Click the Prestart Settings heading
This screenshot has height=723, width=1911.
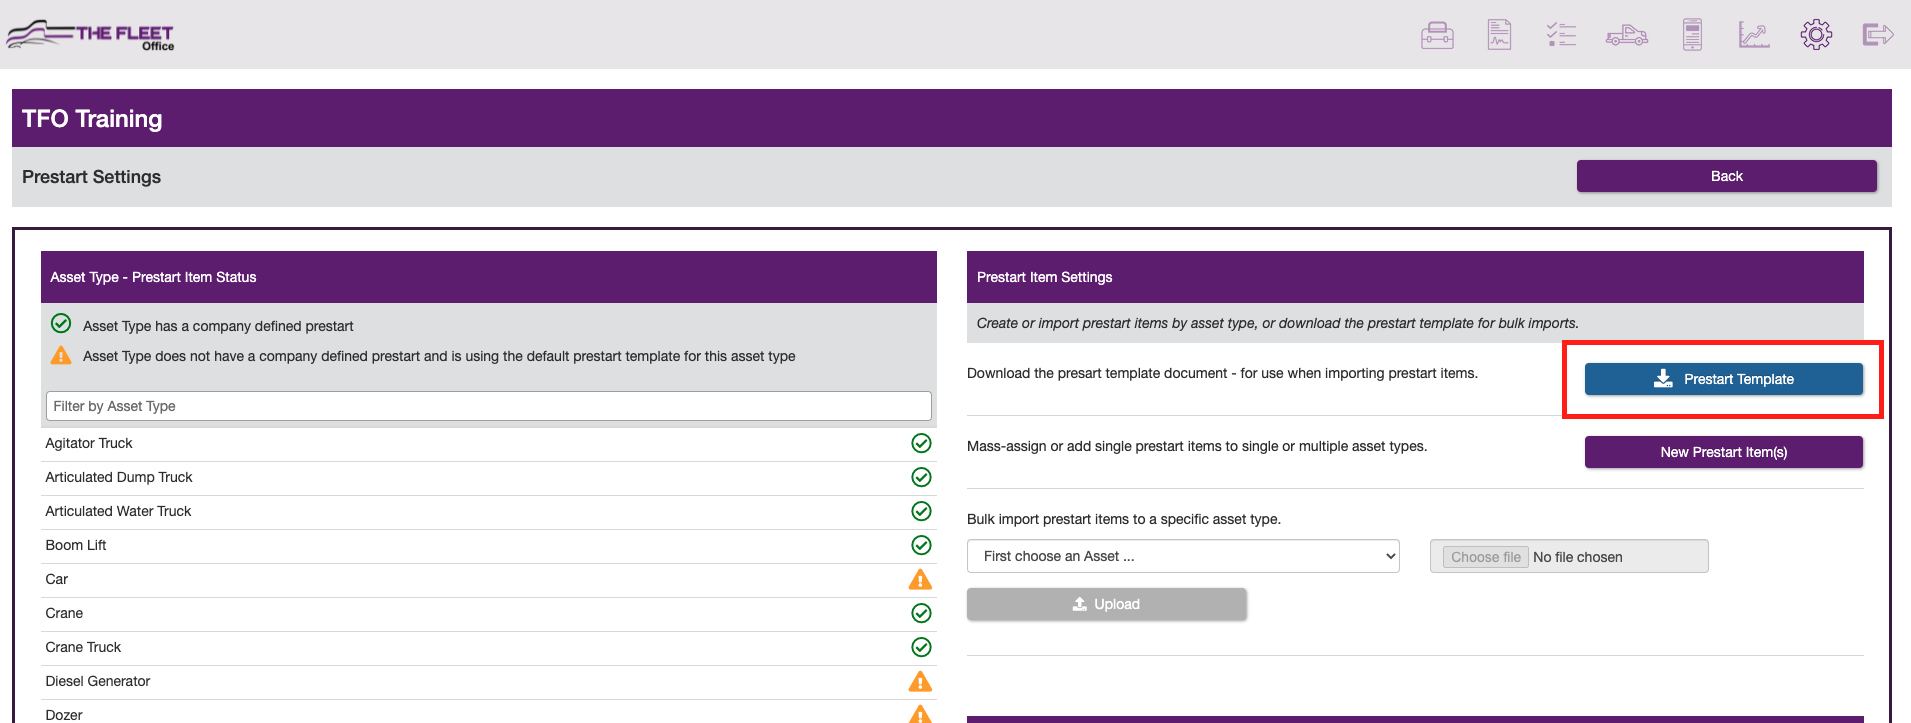pyautogui.click(x=91, y=177)
